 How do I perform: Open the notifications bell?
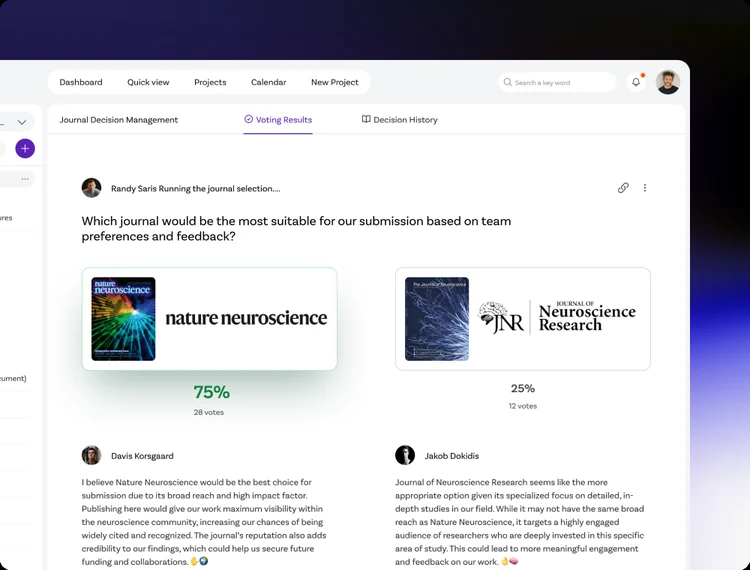[636, 82]
